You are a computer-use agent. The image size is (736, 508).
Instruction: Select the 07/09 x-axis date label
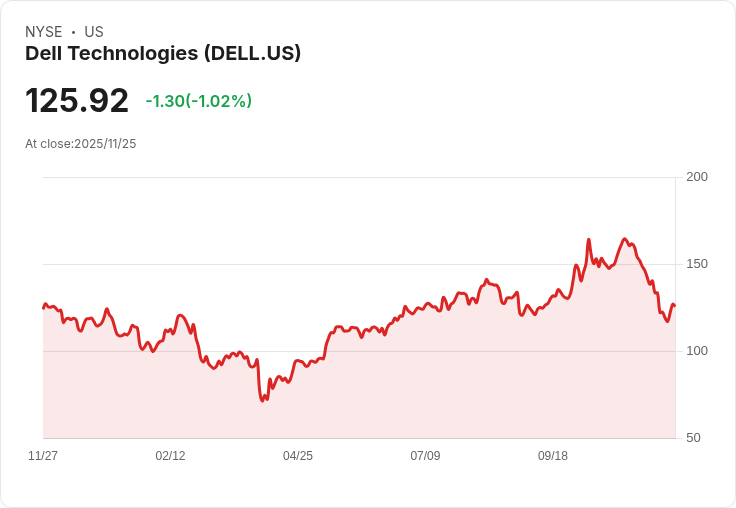coord(425,456)
